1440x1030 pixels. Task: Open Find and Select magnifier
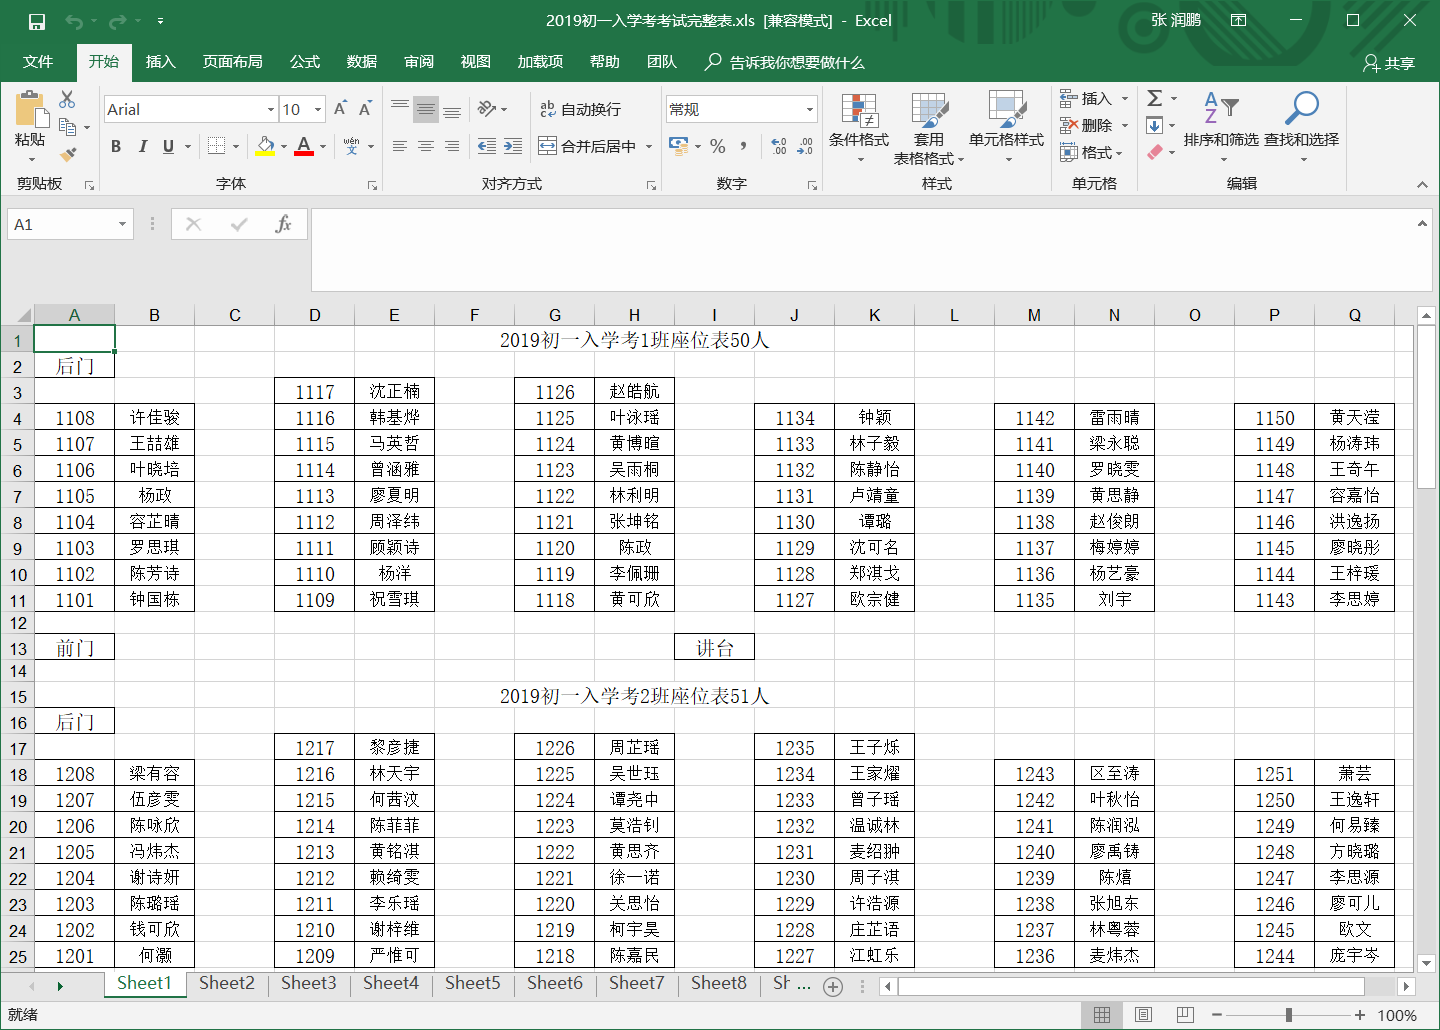pos(1301,126)
